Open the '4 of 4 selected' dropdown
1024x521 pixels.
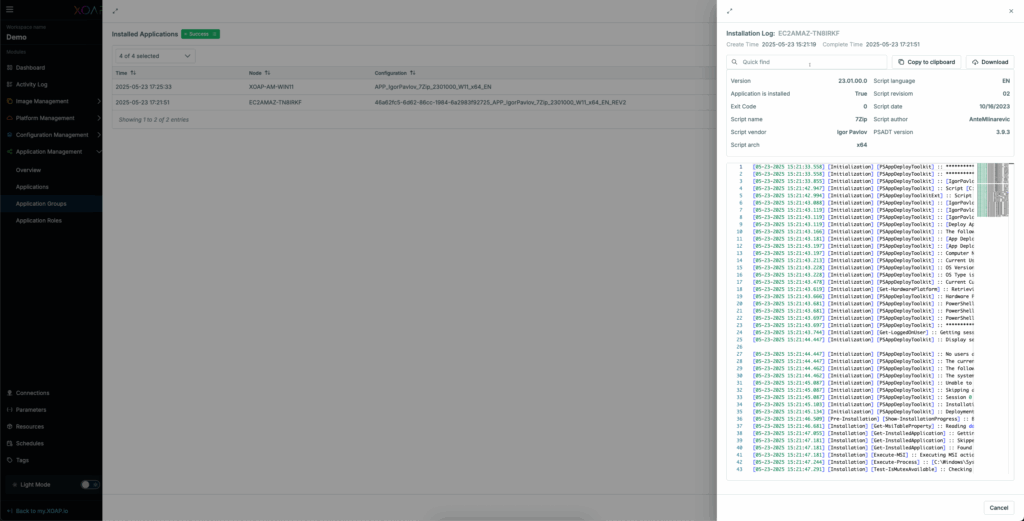(153, 56)
